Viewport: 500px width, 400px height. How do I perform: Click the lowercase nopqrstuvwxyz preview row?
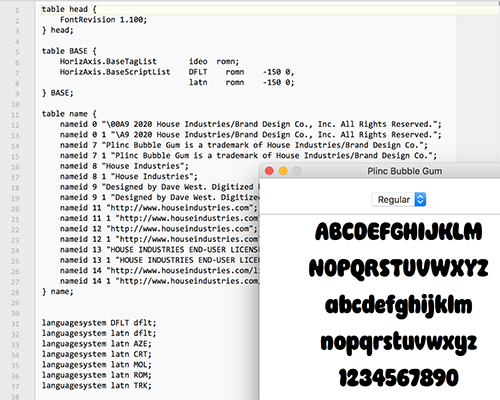click(399, 342)
